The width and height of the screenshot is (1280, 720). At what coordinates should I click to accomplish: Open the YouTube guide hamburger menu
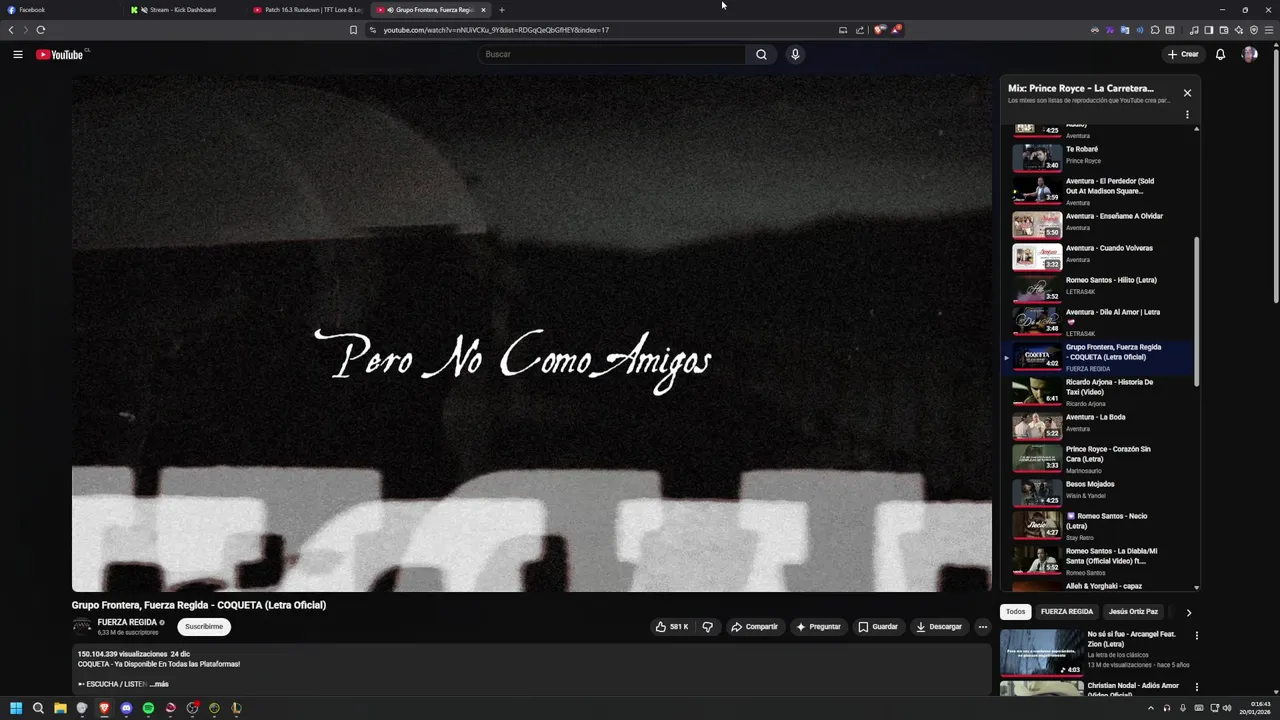pos(17,54)
